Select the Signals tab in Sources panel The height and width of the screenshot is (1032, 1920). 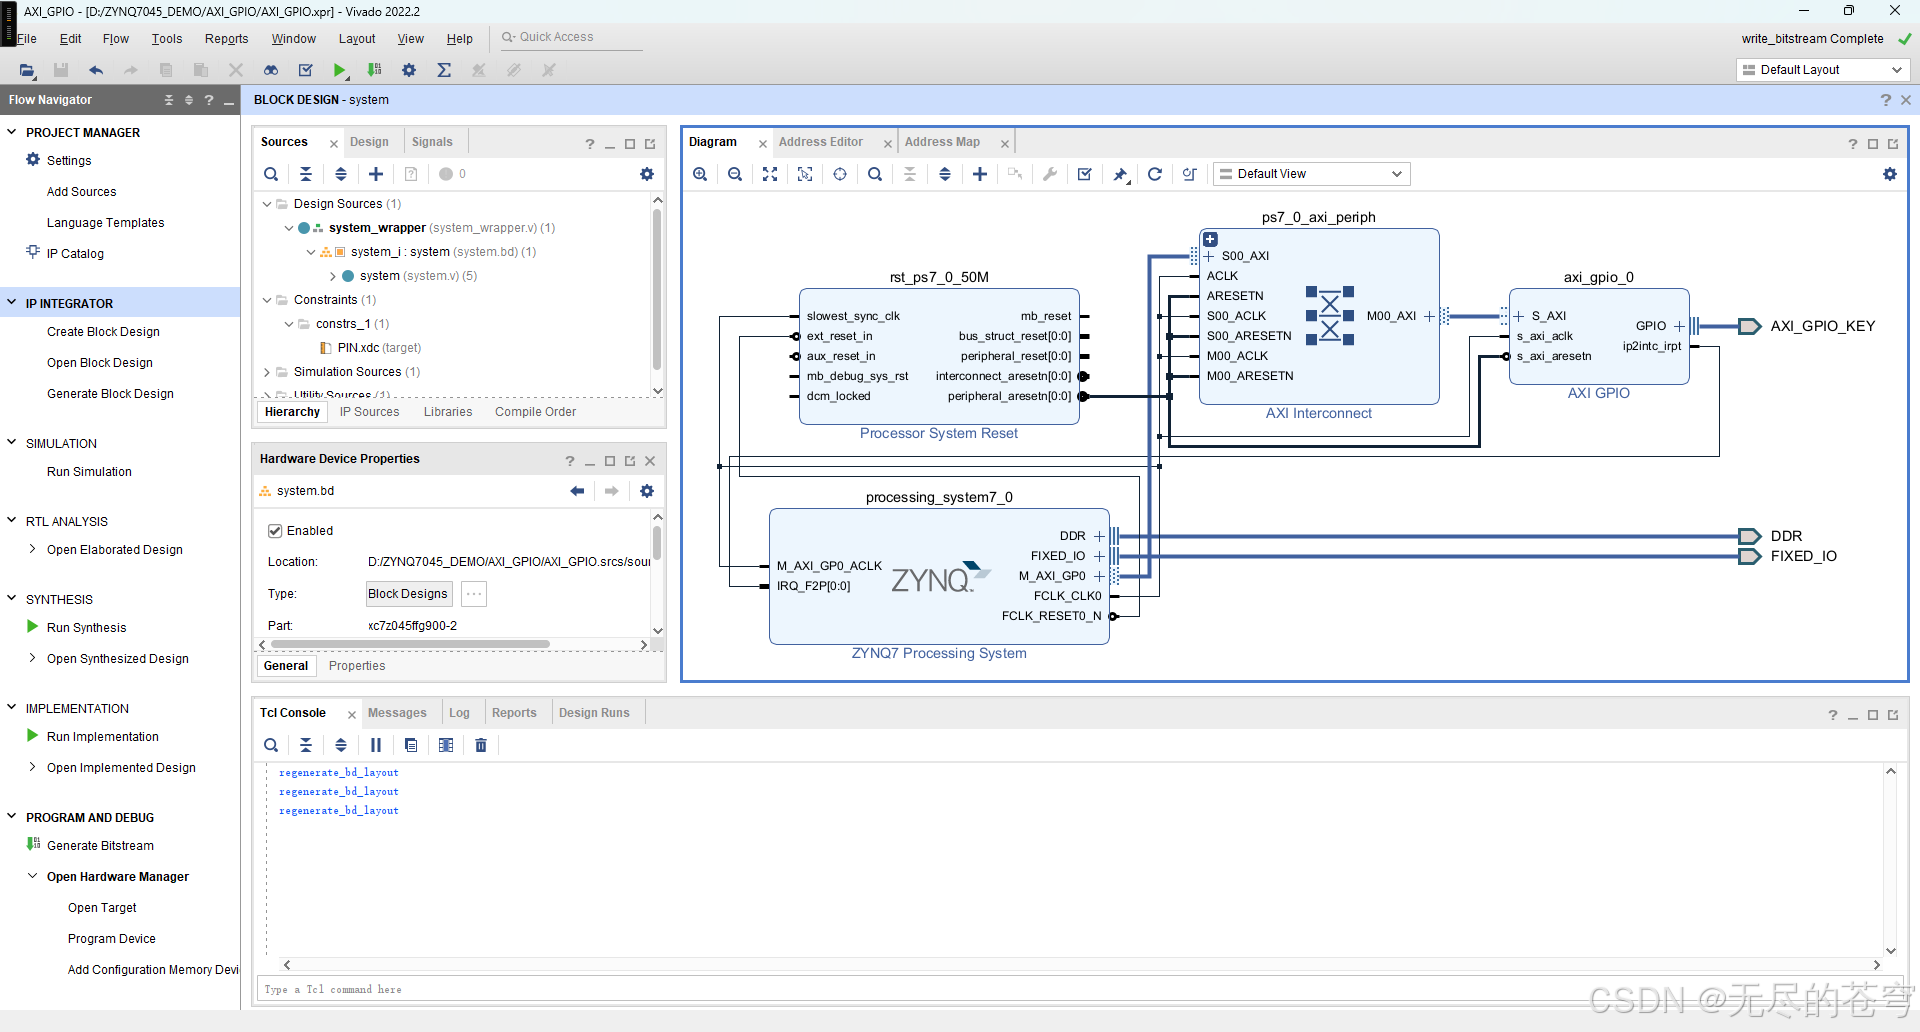point(432,142)
